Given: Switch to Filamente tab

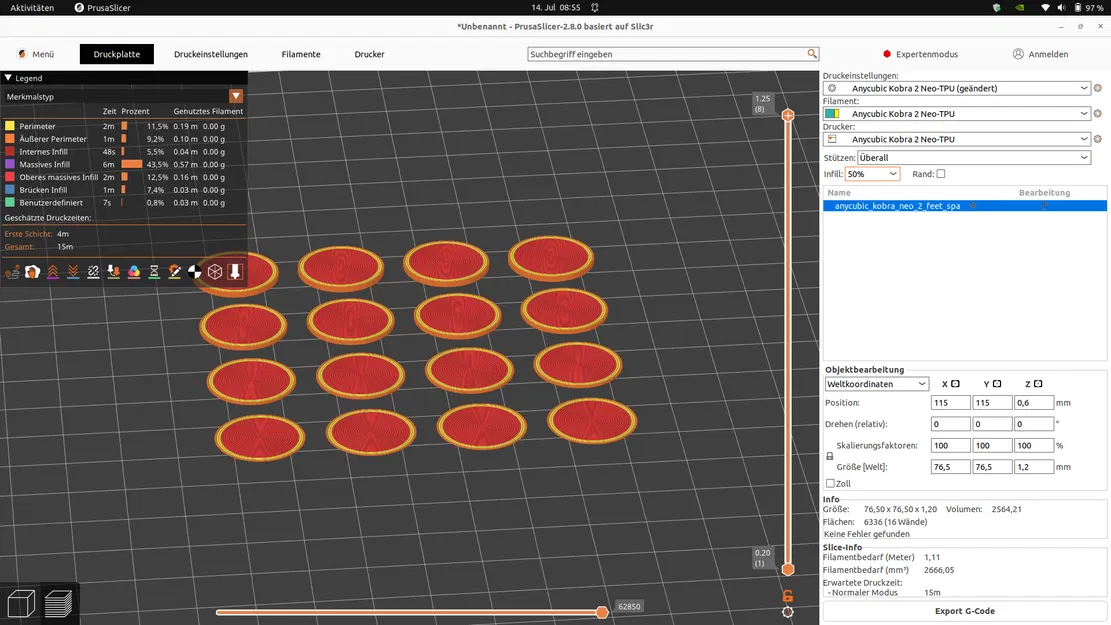Looking at the screenshot, I should click(x=301, y=54).
